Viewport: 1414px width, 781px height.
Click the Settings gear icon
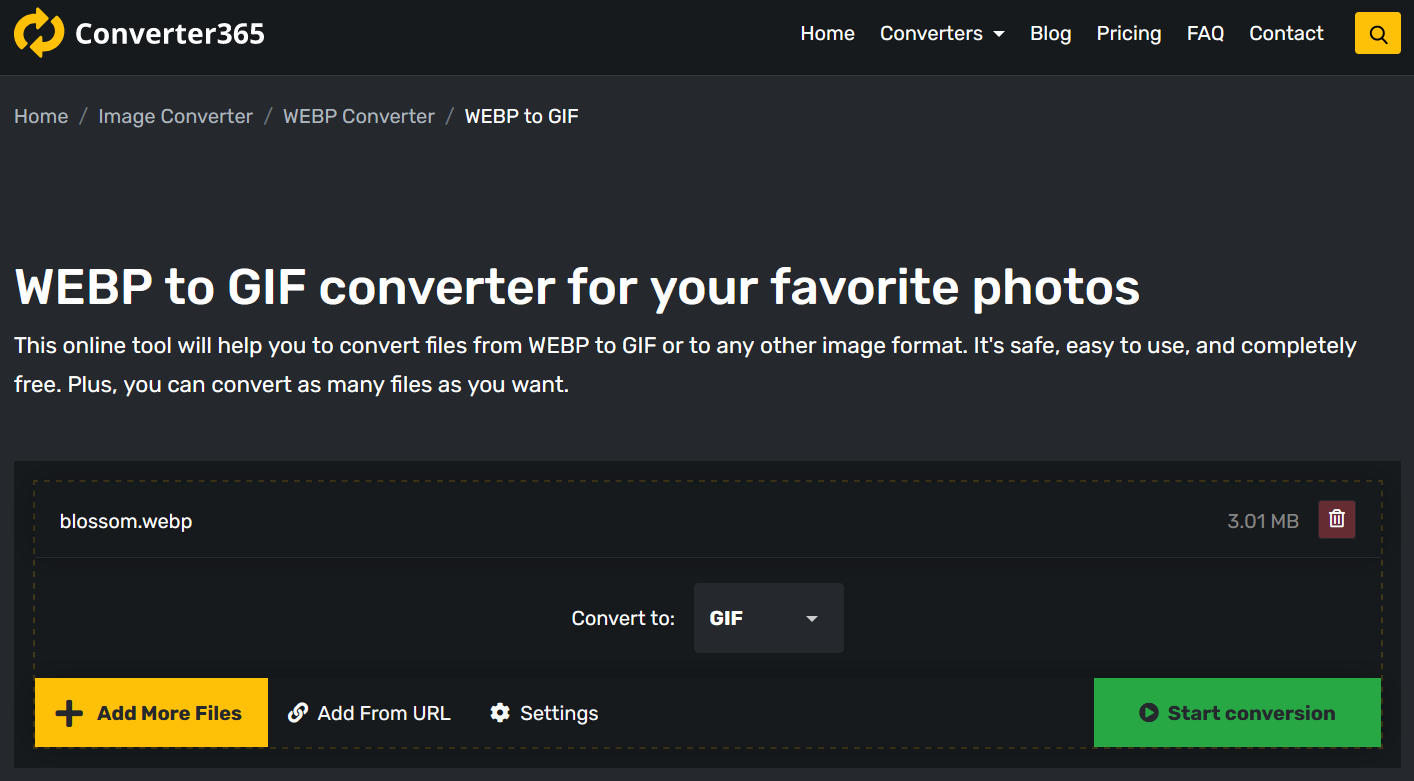click(x=500, y=713)
